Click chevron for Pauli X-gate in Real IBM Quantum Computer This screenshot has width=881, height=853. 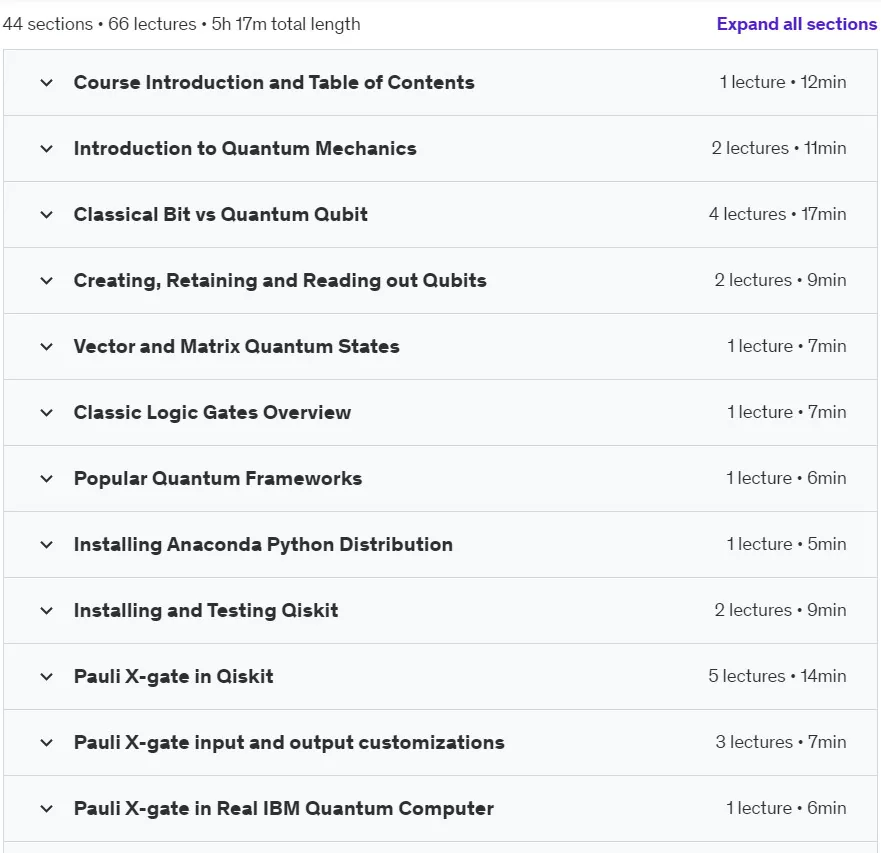(47, 809)
